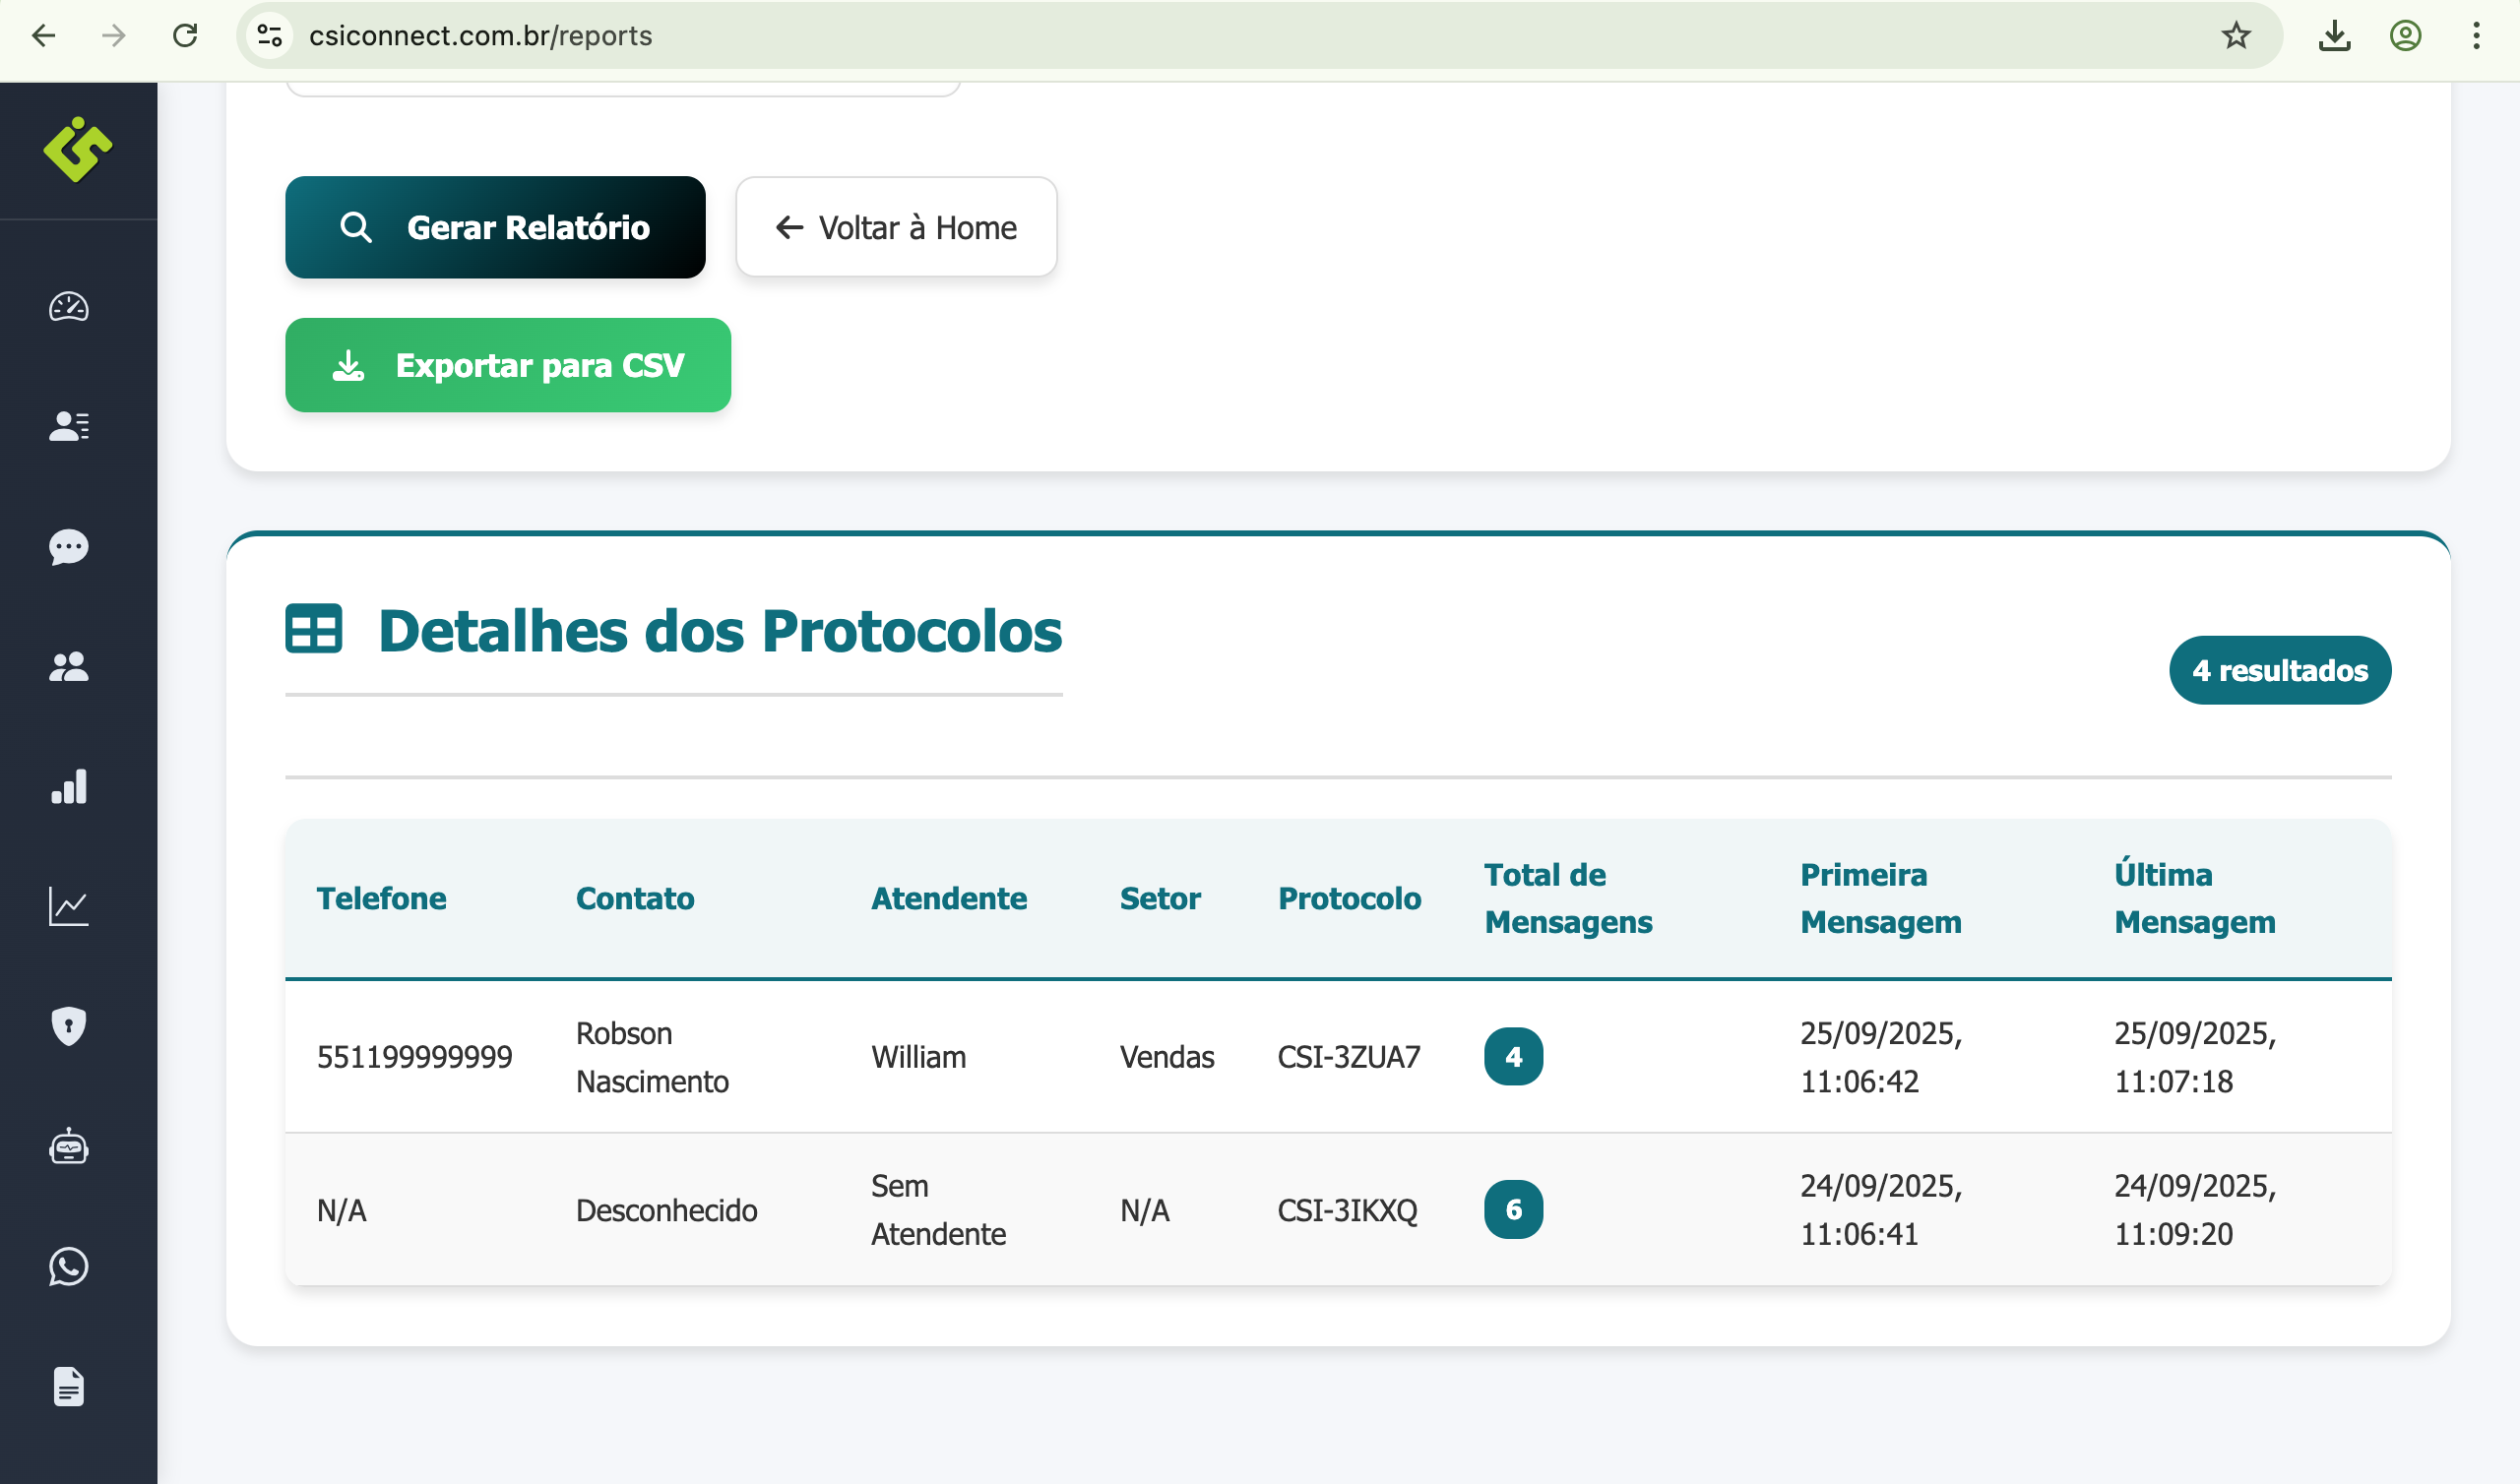Open the bar chart statistics section
This screenshot has width=2520, height=1484.
pyautogui.click(x=68, y=788)
